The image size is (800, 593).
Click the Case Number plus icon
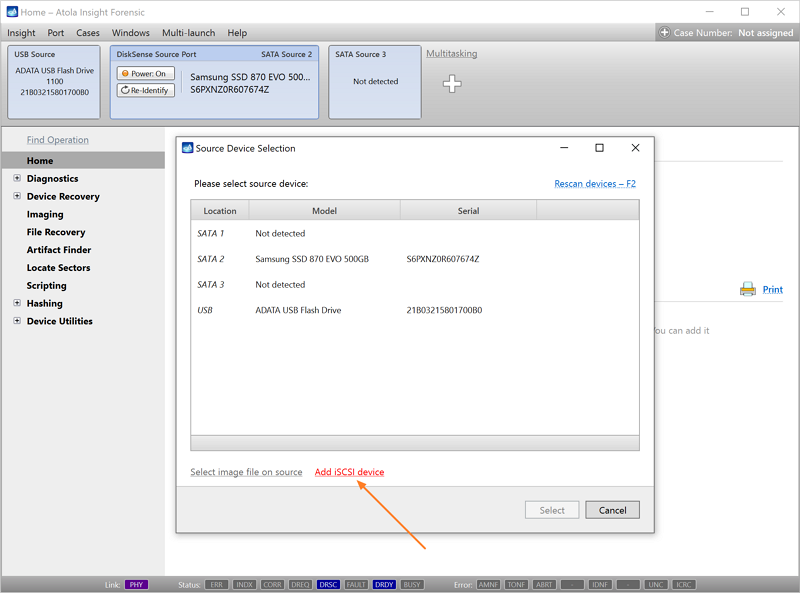664,33
